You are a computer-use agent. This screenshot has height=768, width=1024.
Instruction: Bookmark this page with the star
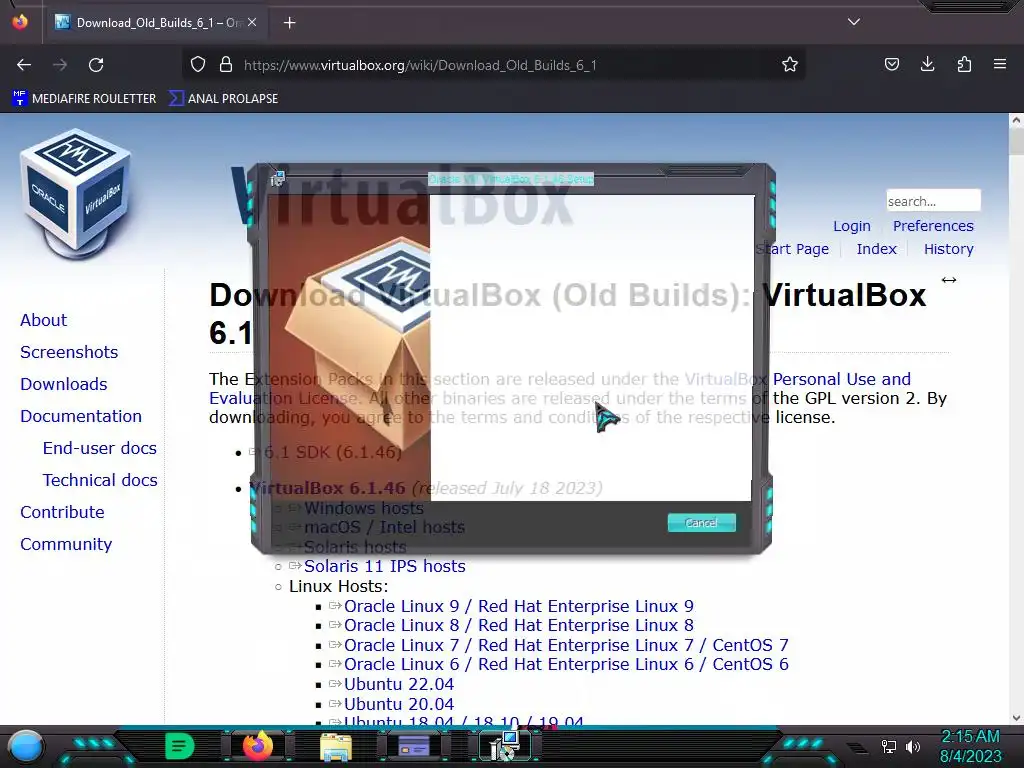click(x=790, y=65)
